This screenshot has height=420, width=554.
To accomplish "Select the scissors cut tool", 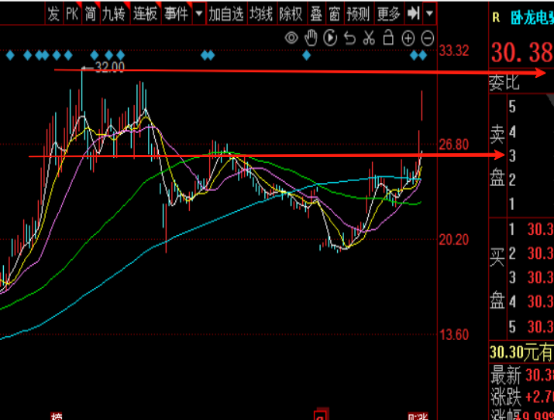I will (369, 38).
